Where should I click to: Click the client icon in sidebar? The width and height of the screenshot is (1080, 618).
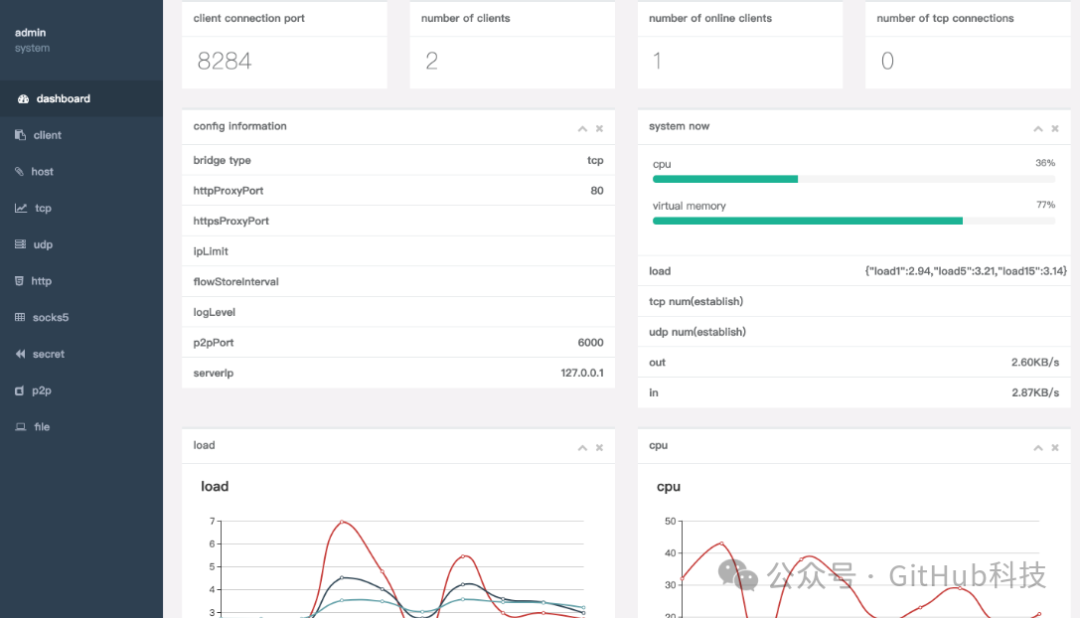20,135
